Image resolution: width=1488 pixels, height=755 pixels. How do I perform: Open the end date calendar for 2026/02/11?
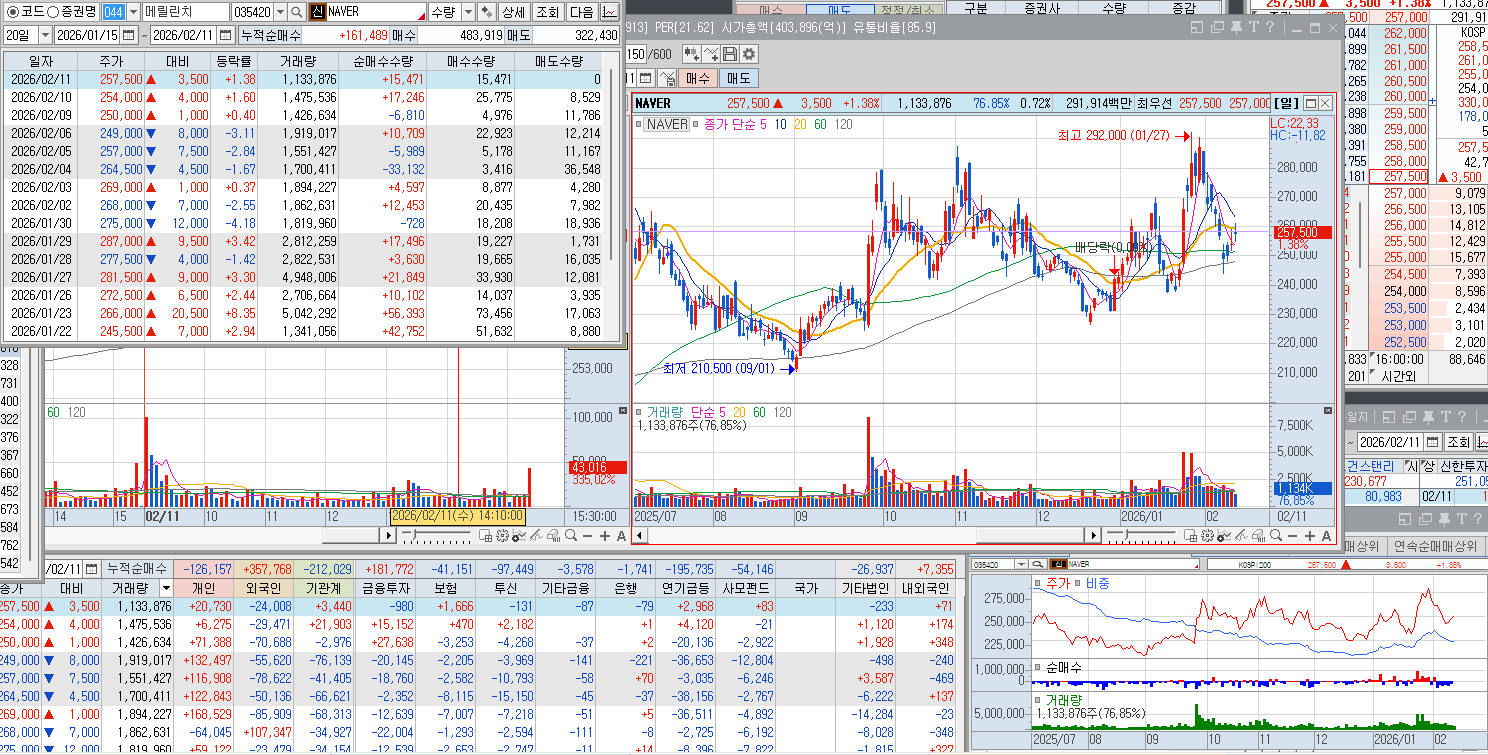pyautogui.click(x=225, y=35)
